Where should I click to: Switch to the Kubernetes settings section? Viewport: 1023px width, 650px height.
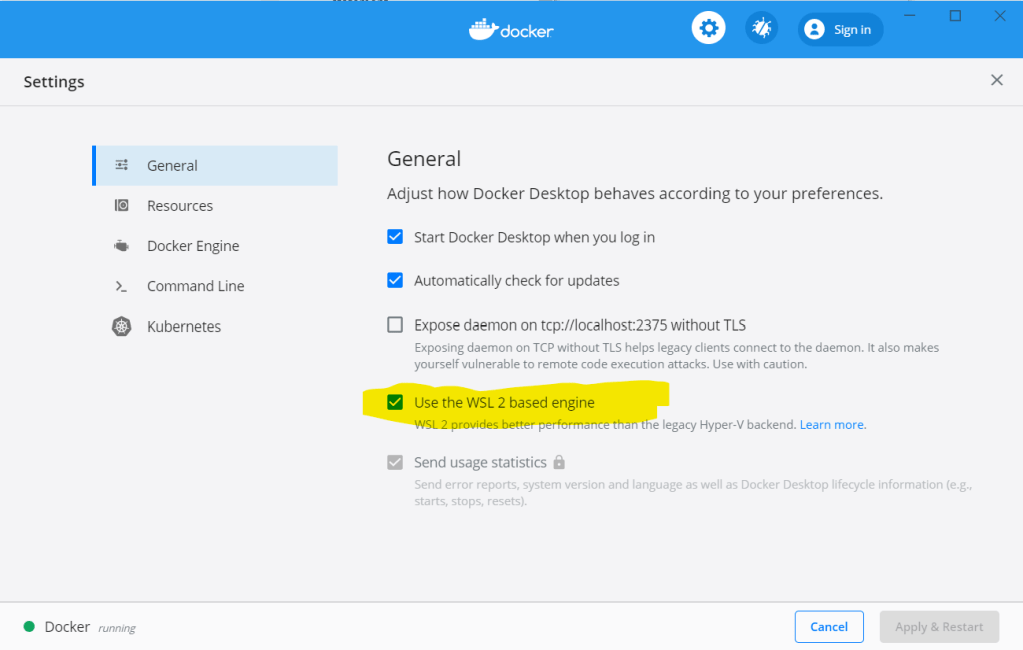[x=184, y=327]
